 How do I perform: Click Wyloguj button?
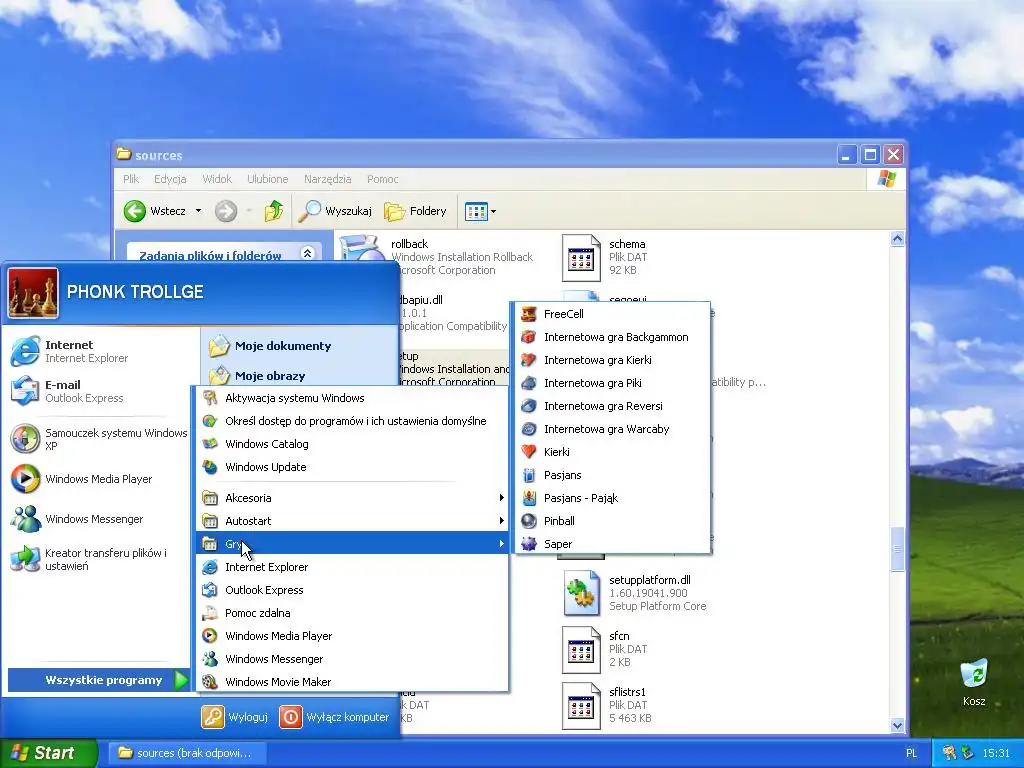[235, 717]
